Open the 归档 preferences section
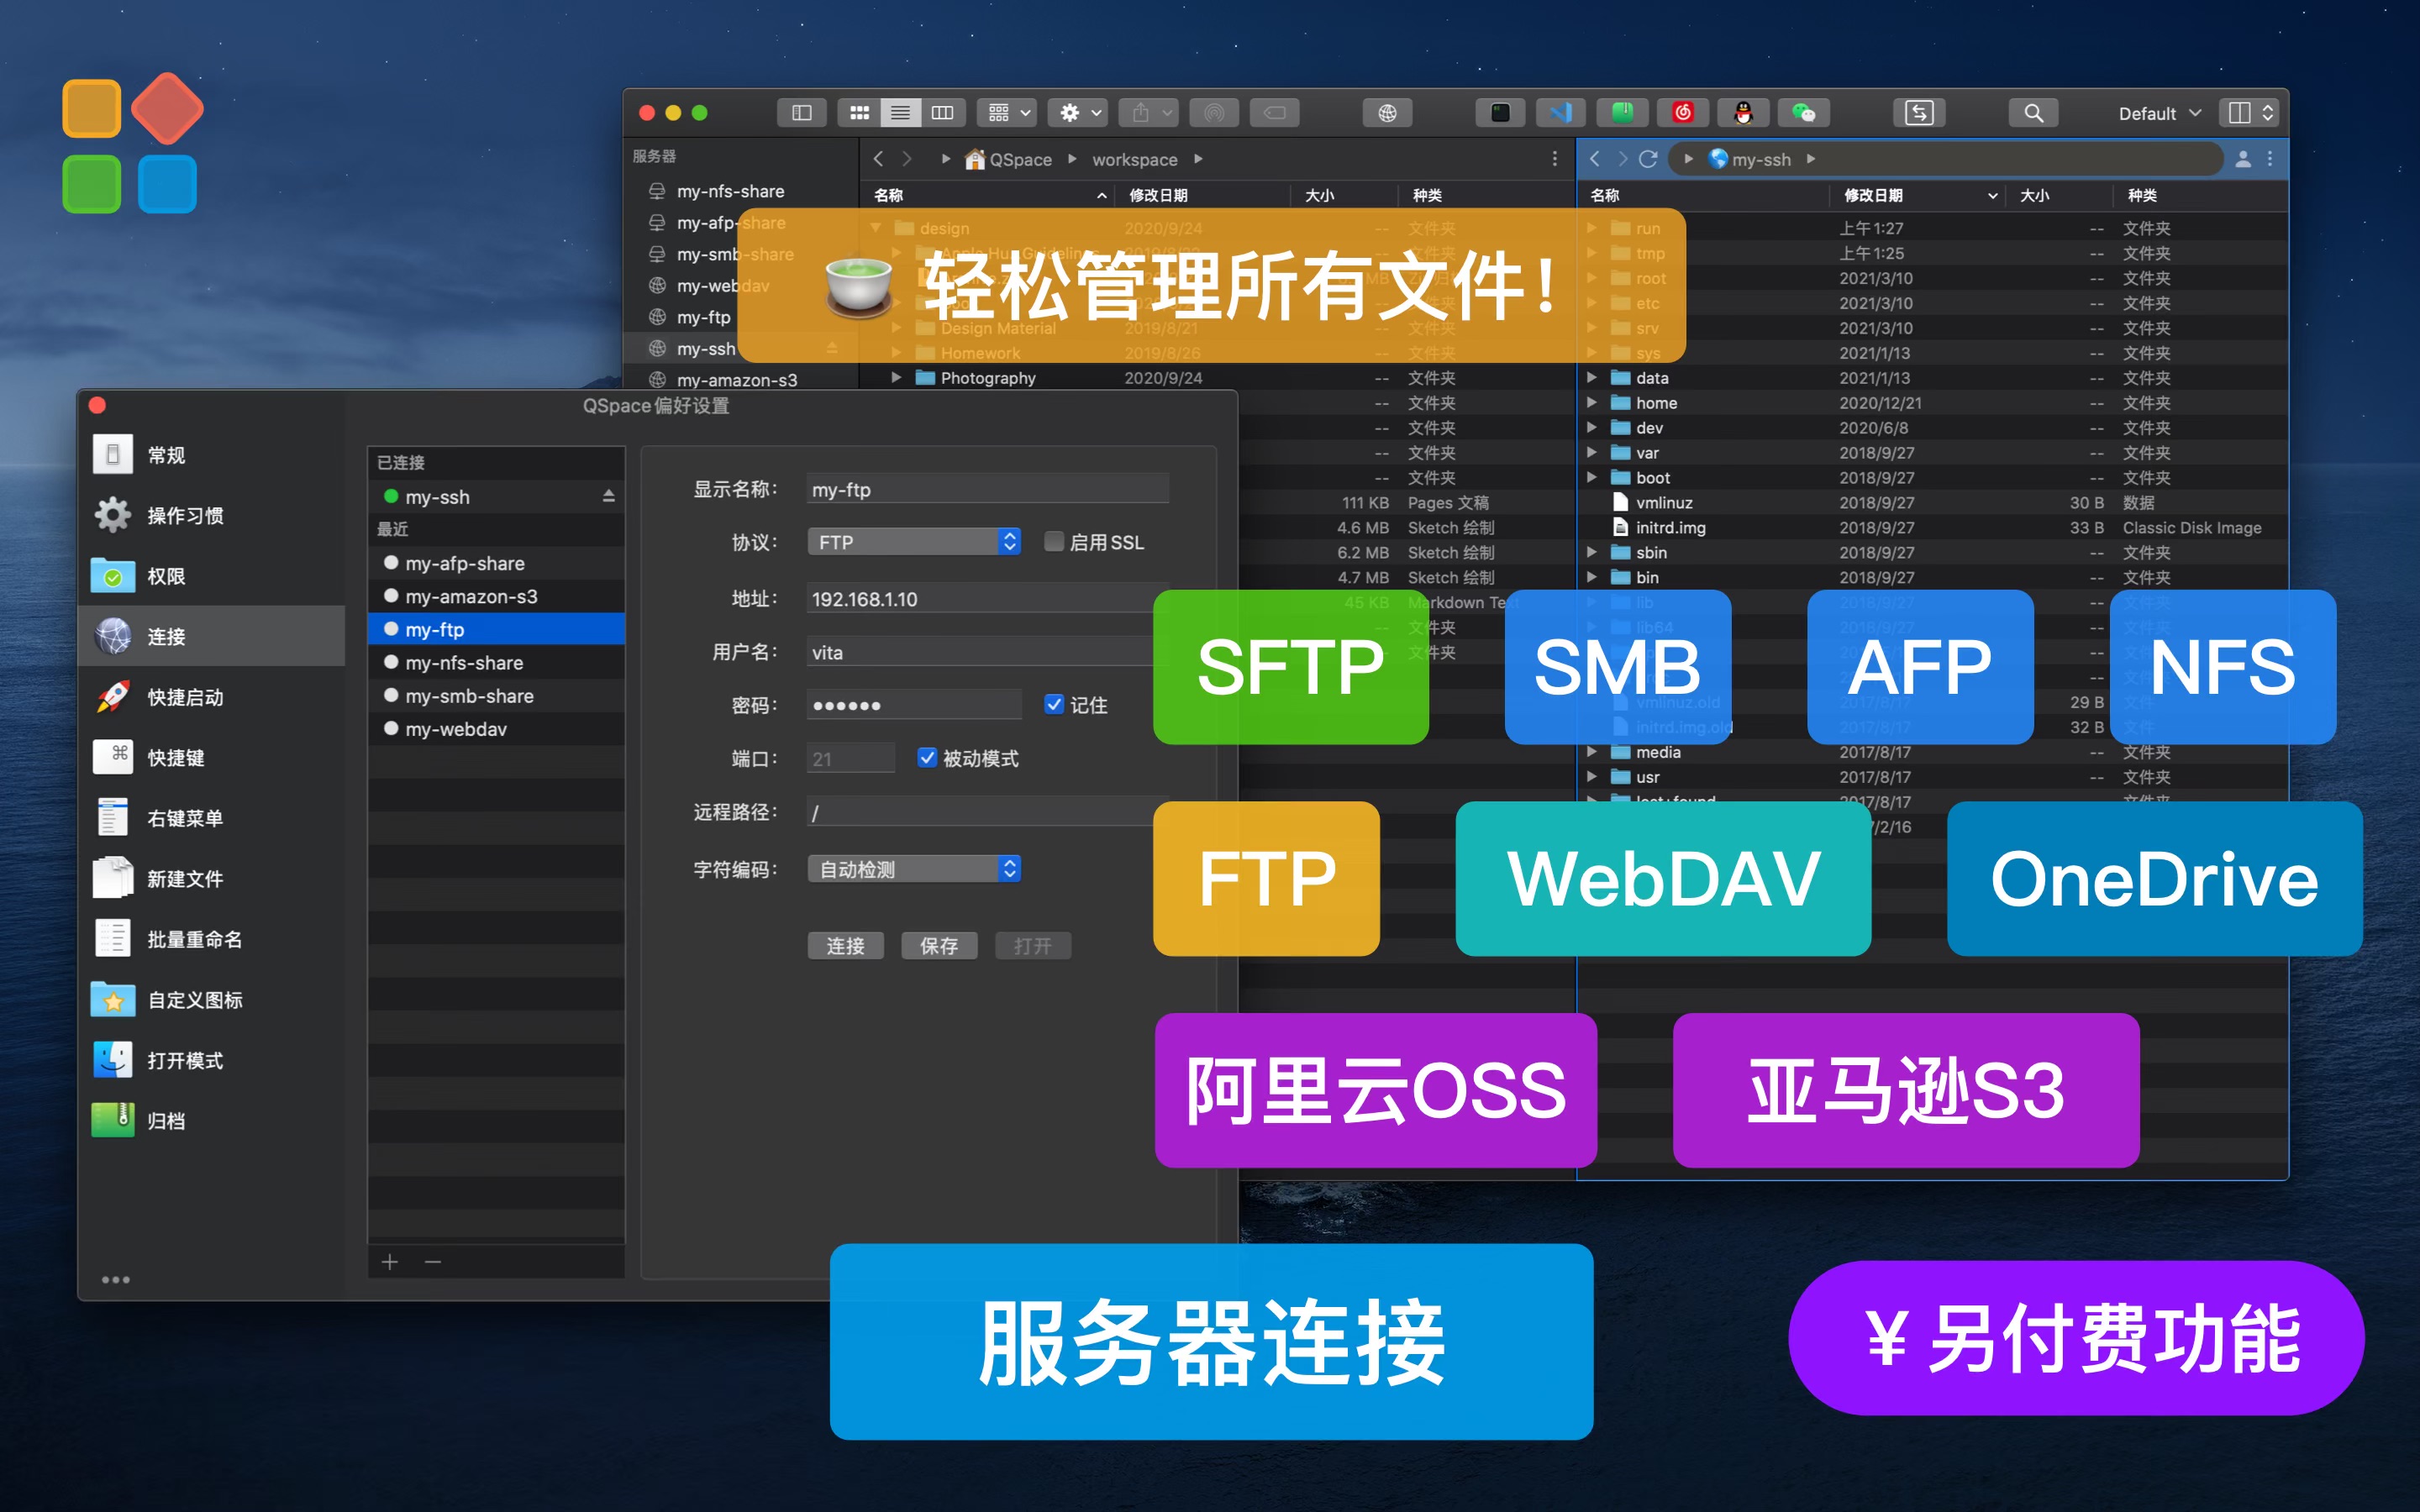 coord(212,1120)
